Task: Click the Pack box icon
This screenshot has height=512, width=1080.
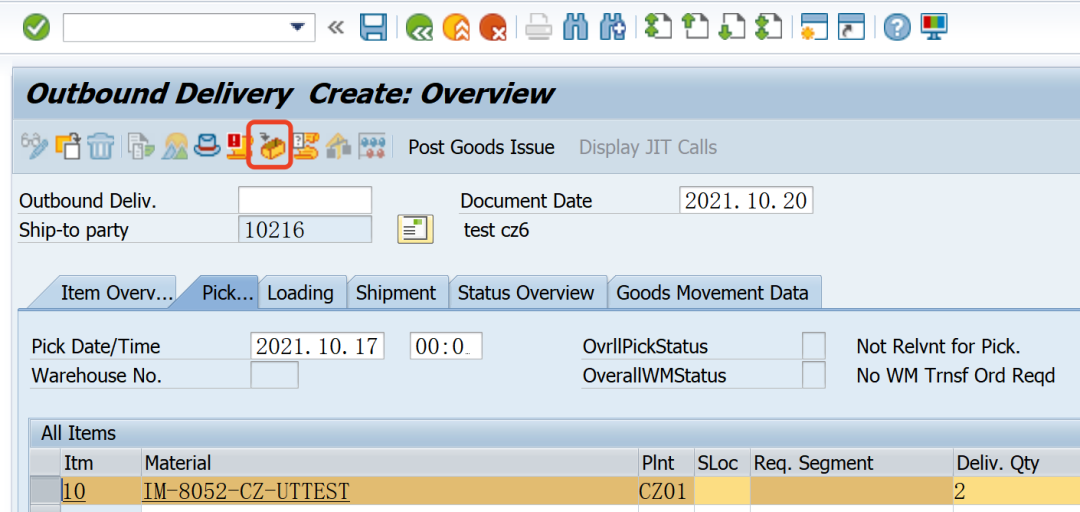Action: coord(271,146)
